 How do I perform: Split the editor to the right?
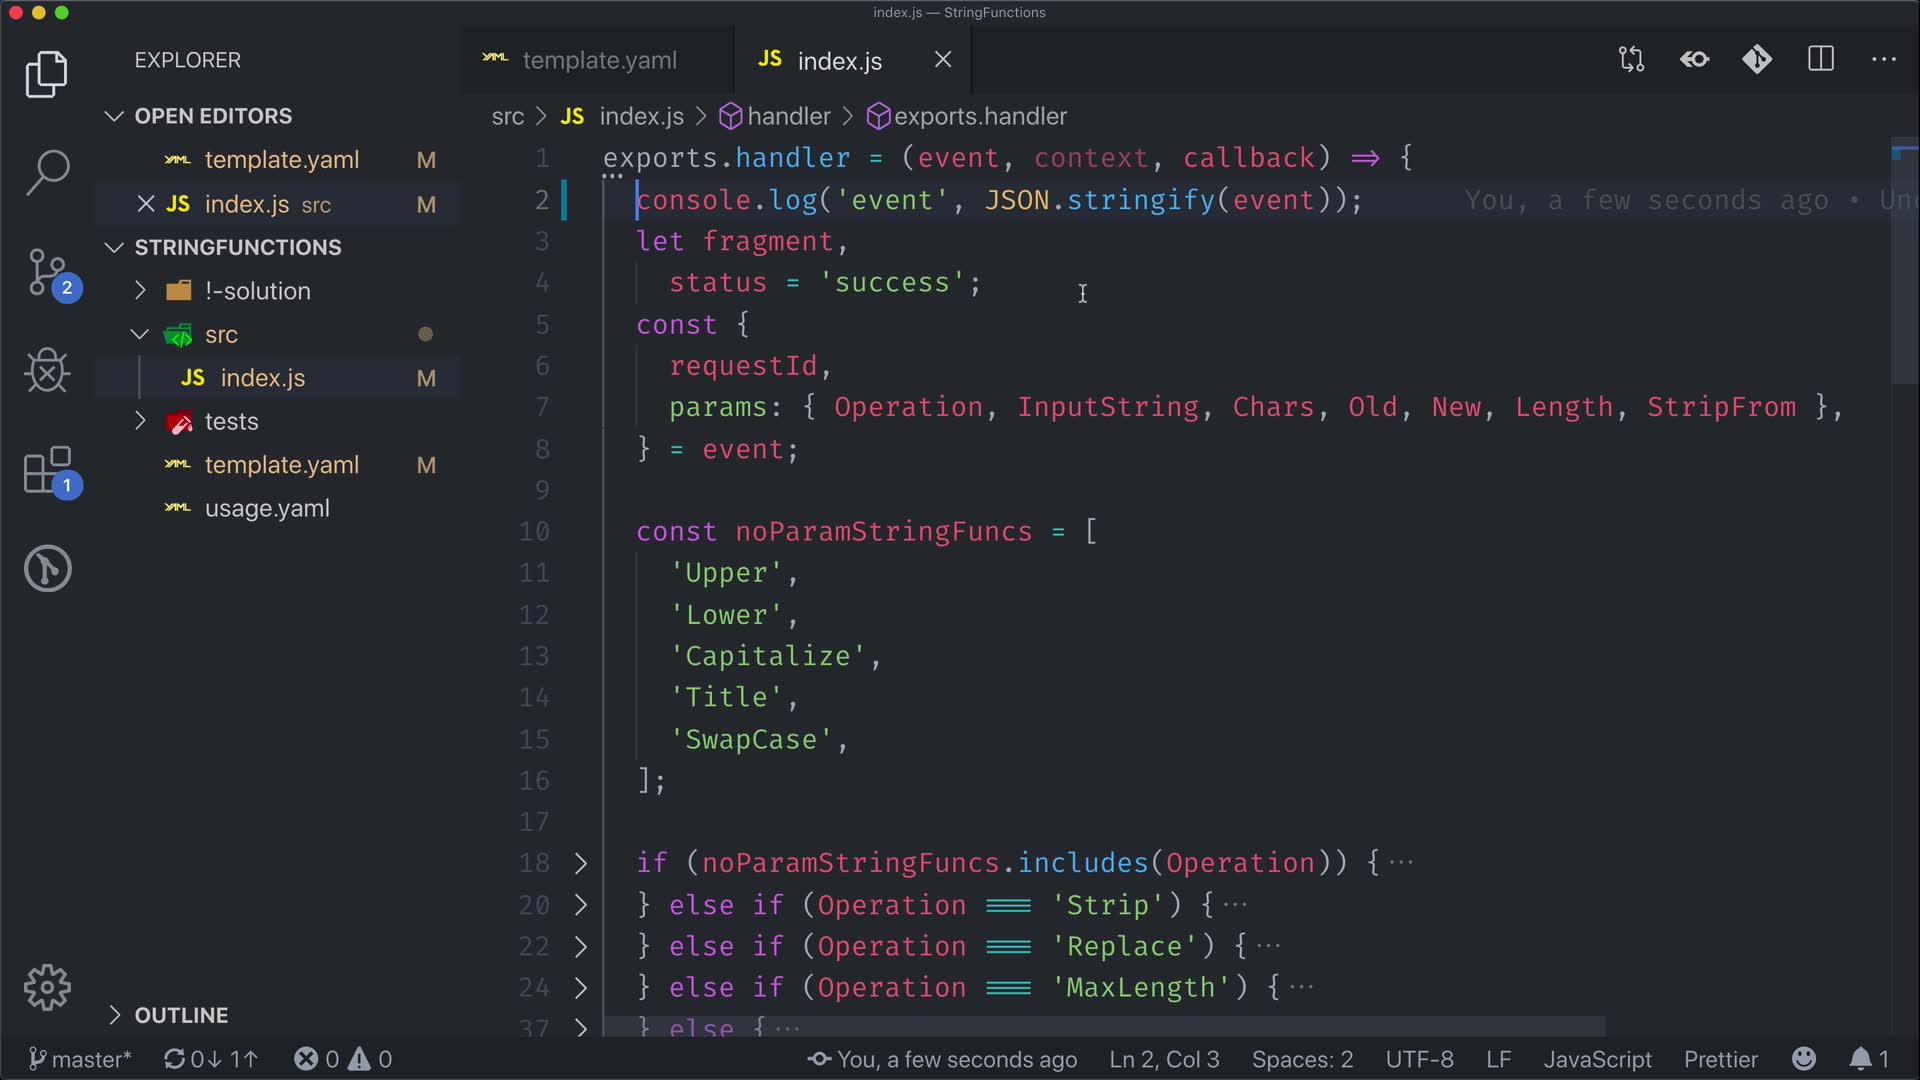[x=1821, y=60]
